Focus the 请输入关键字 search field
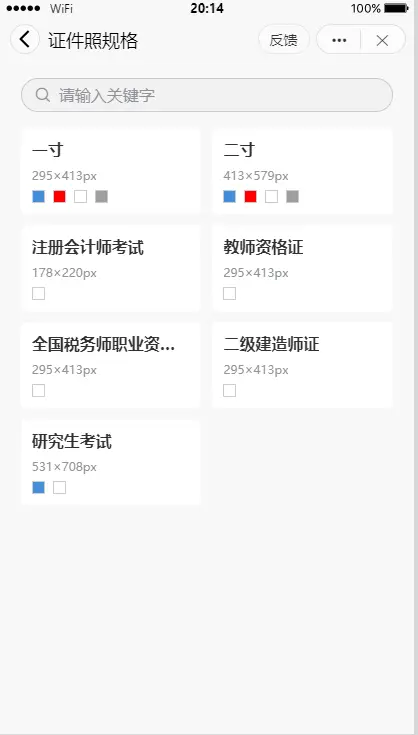 coord(207,95)
